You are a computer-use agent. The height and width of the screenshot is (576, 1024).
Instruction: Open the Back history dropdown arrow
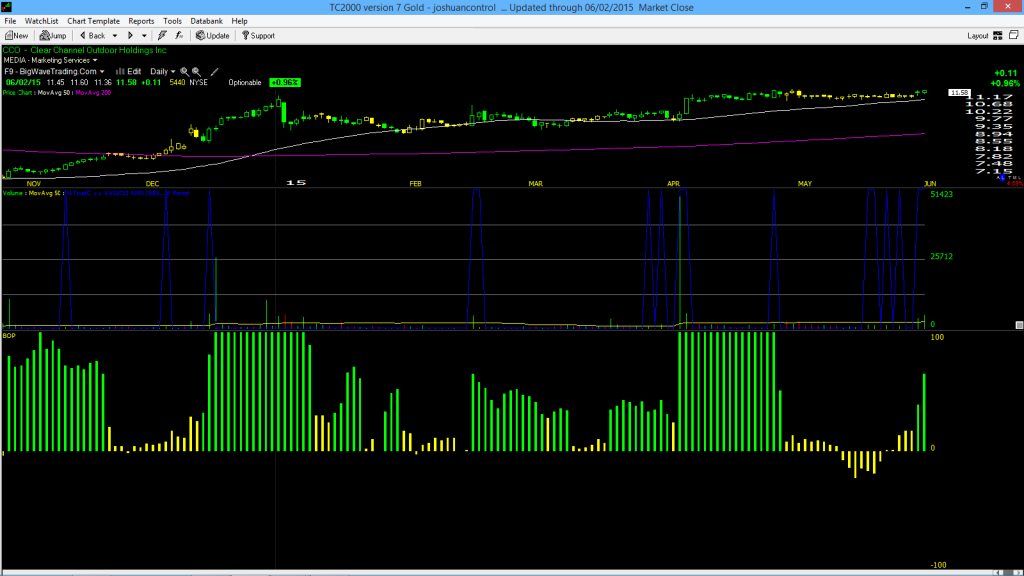tap(115, 36)
